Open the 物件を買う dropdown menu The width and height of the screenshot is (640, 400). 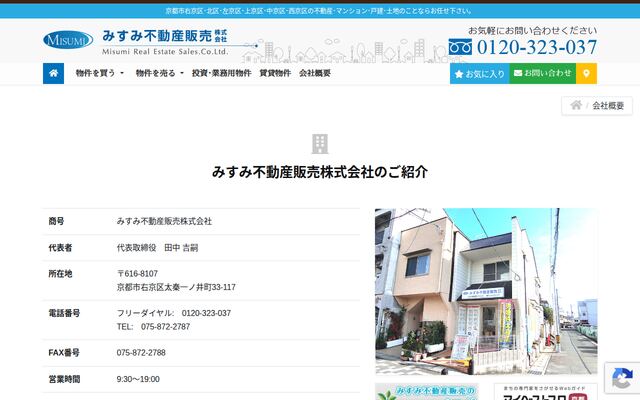point(100,73)
